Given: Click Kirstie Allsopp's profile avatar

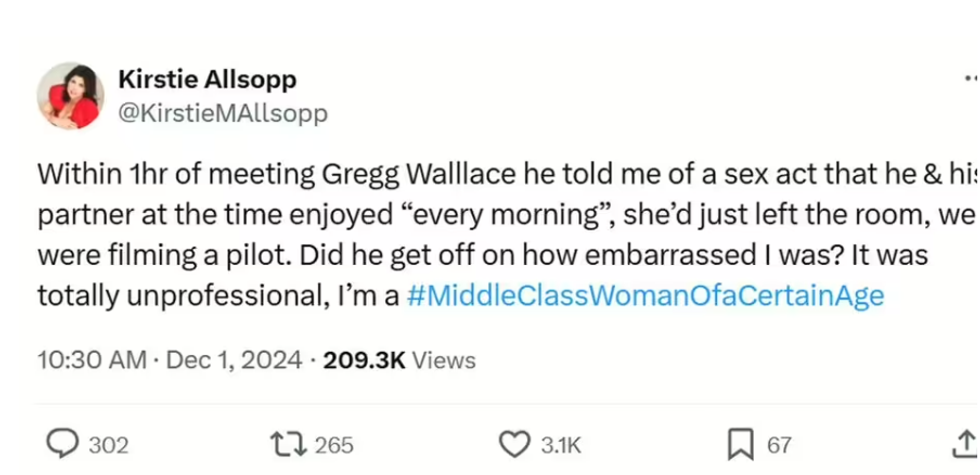Looking at the screenshot, I should point(70,96).
